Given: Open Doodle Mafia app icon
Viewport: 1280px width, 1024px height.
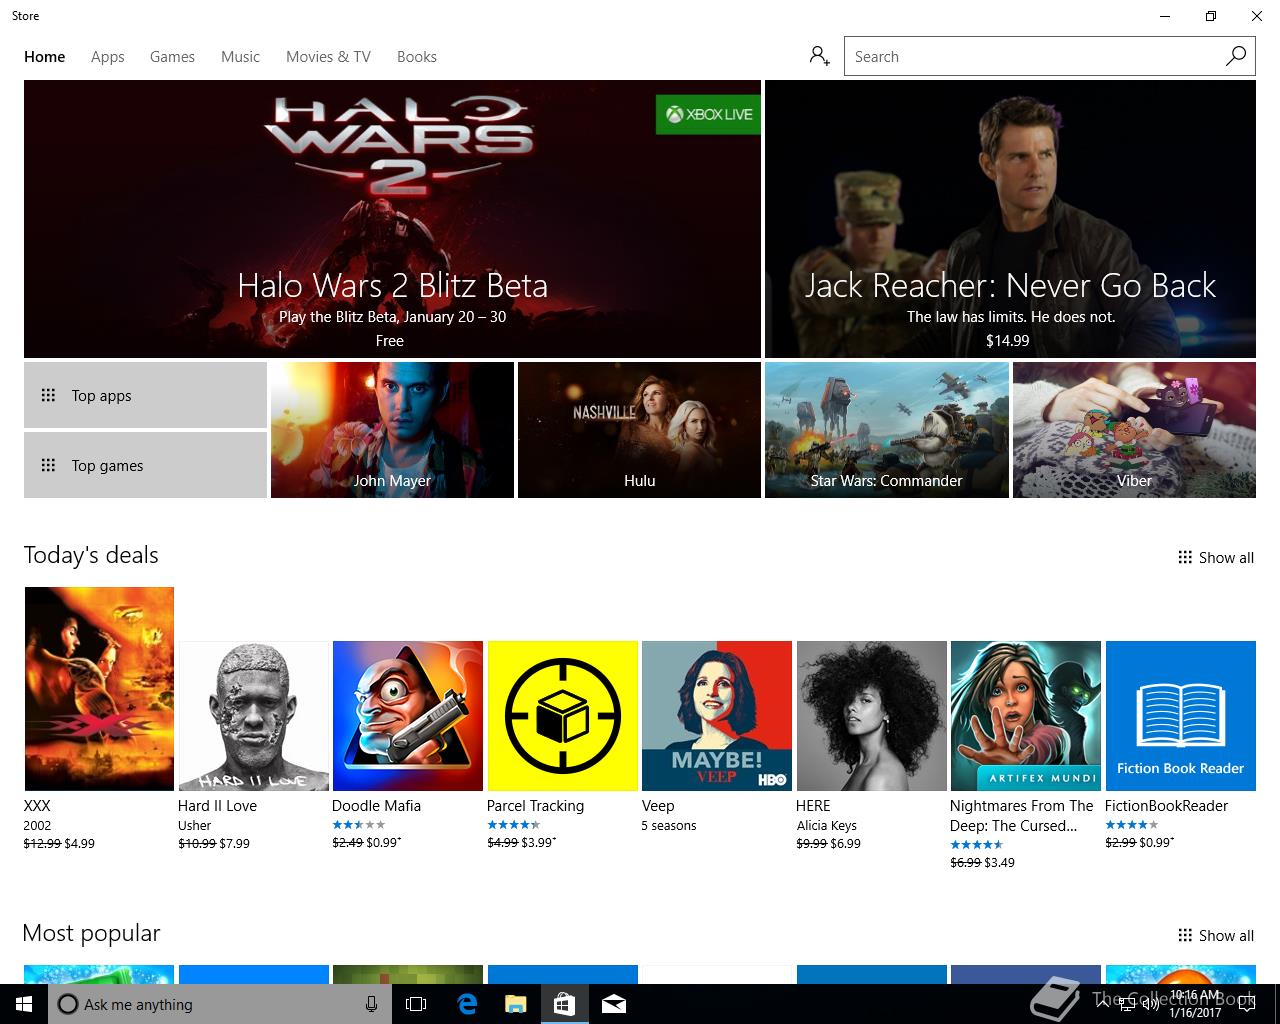Looking at the screenshot, I should tap(408, 716).
